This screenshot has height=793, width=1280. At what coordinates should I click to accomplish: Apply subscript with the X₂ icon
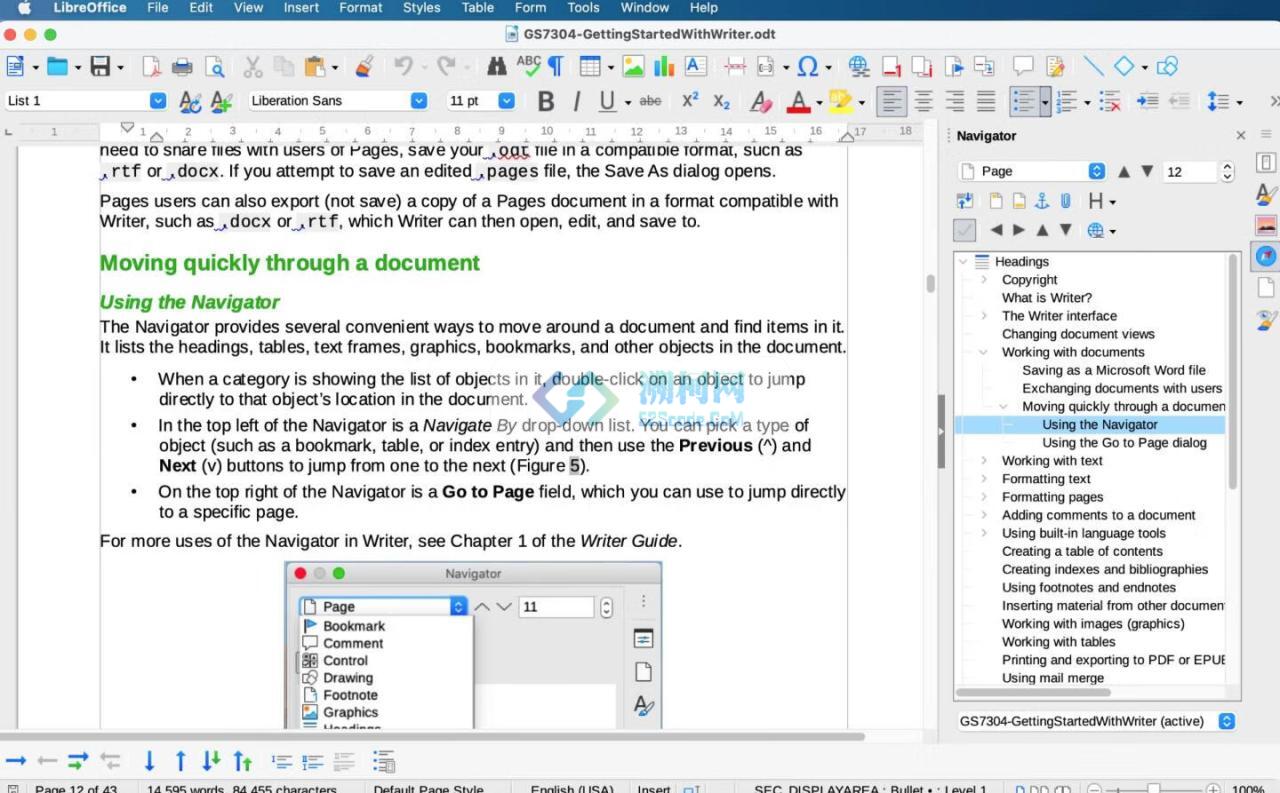coord(721,101)
